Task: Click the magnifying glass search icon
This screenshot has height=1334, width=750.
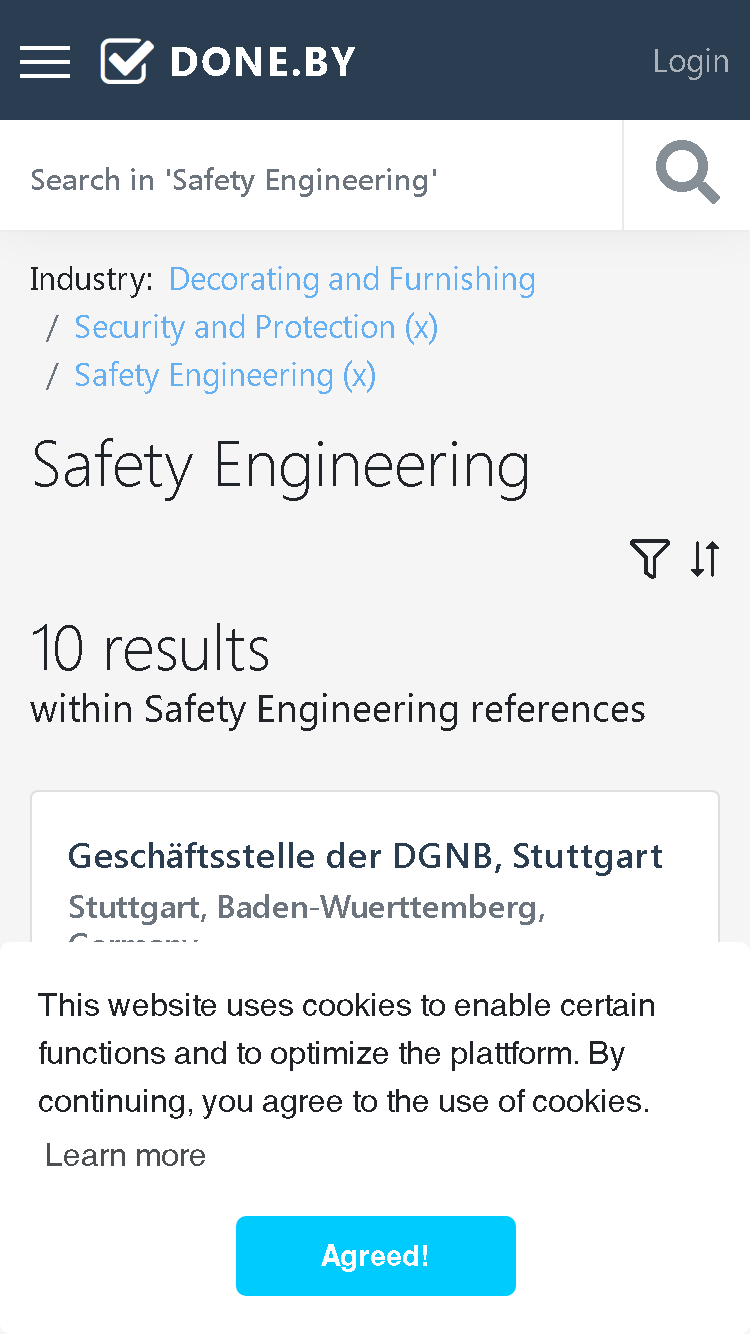Action: [x=687, y=174]
